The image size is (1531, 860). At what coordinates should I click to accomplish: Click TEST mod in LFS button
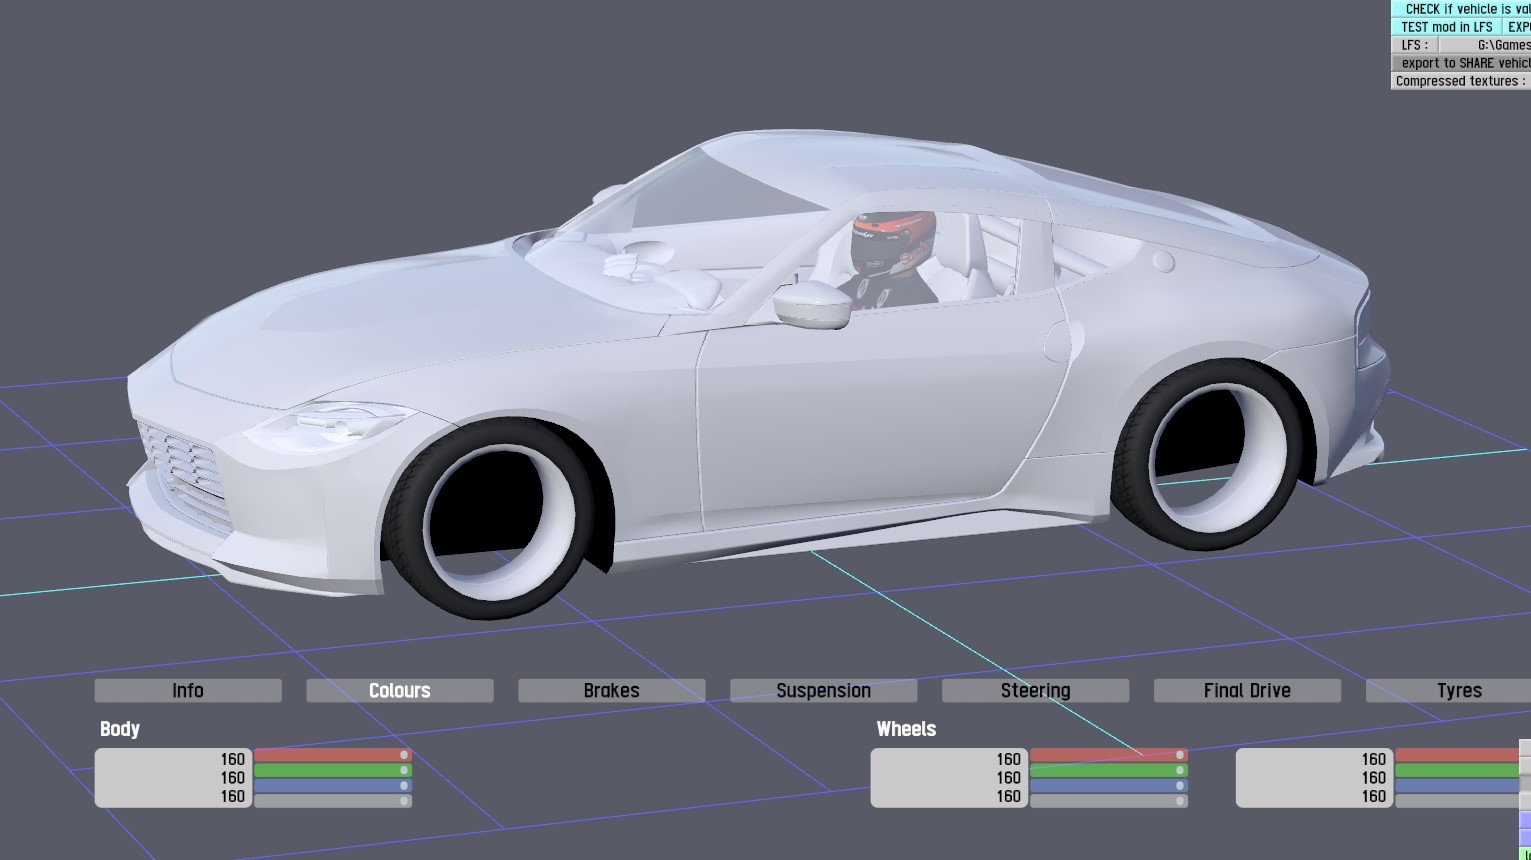tap(1447, 27)
